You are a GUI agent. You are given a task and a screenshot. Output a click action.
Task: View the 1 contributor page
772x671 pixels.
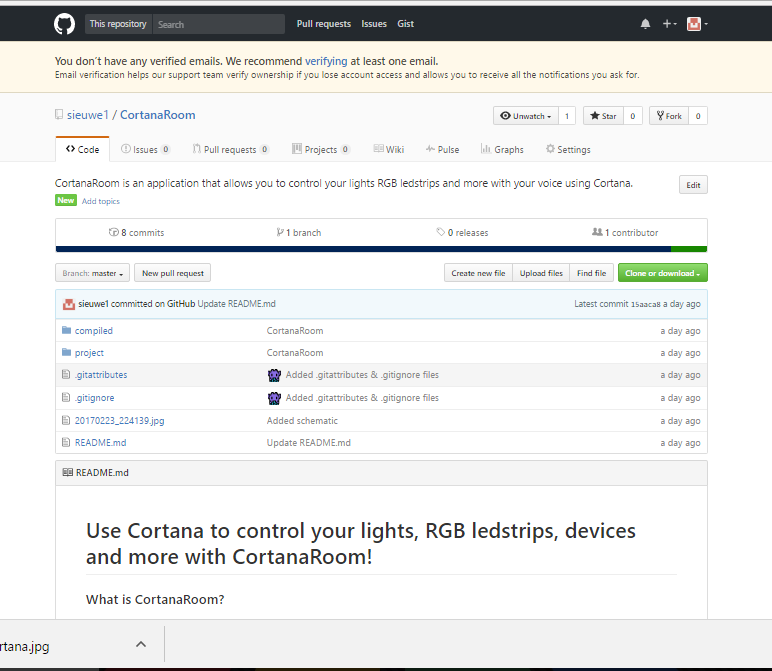pos(625,232)
